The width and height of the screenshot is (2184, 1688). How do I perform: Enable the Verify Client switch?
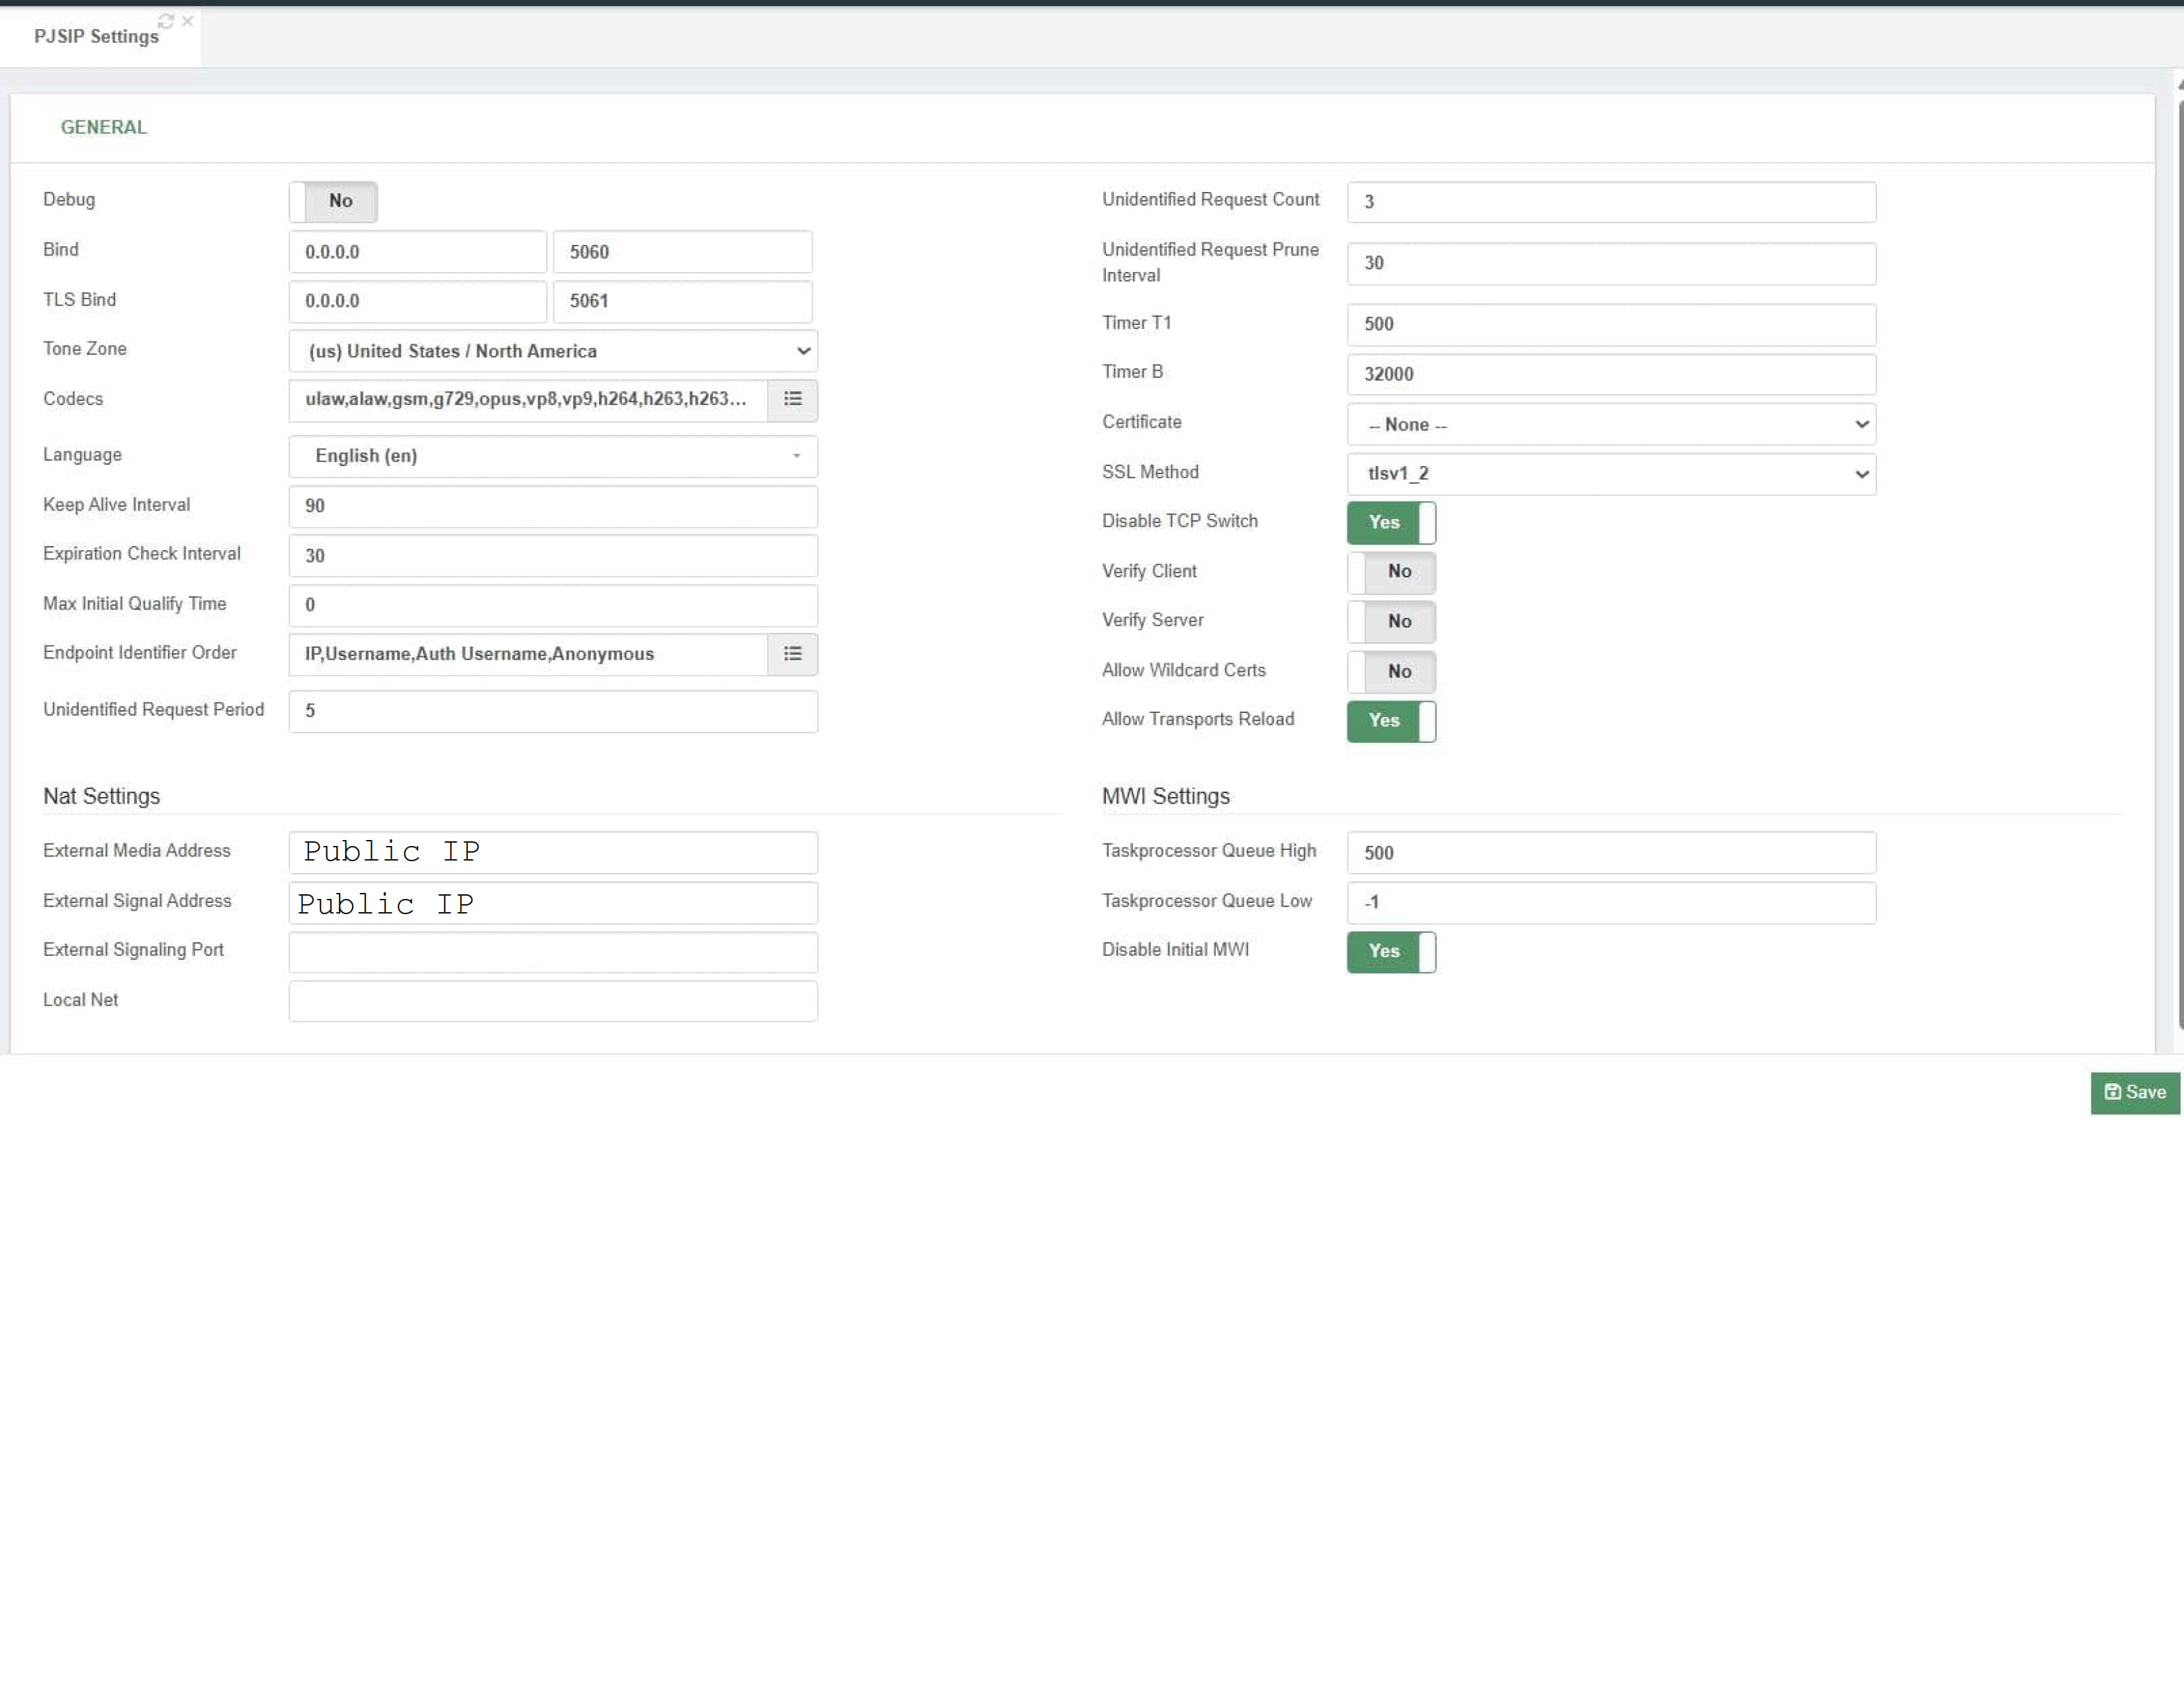click(x=1391, y=572)
